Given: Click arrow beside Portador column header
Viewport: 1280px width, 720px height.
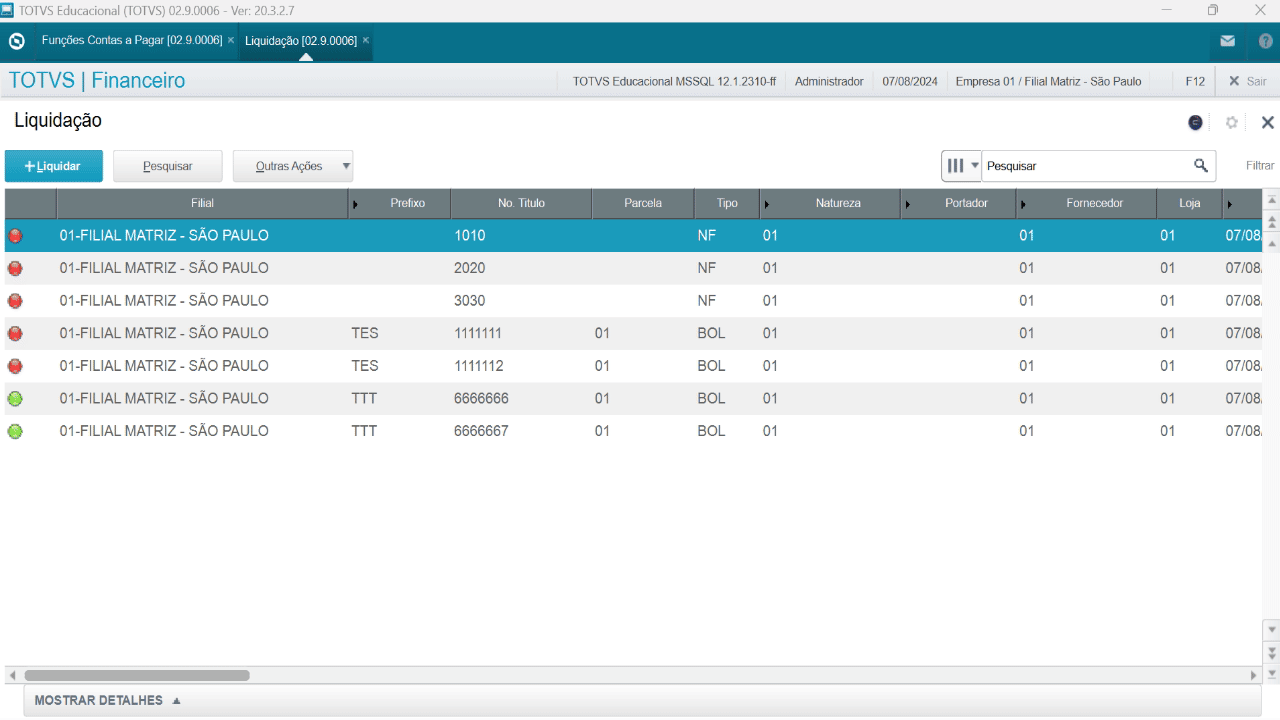Looking at the screenshot, I should [908, 204].
